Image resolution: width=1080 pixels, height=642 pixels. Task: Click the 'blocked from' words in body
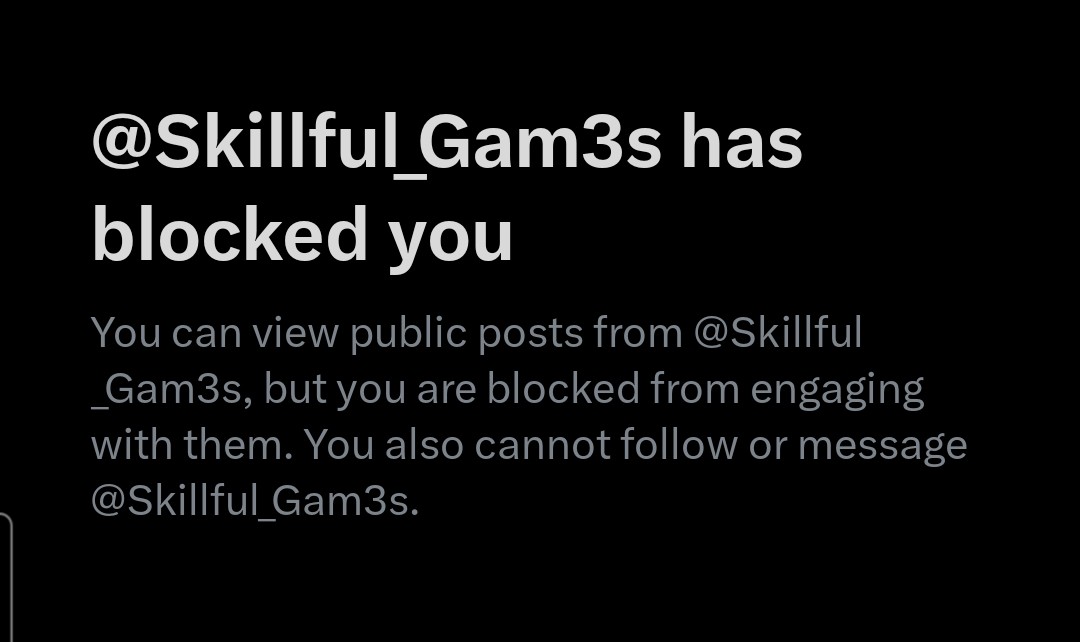[x=613, y=389]
